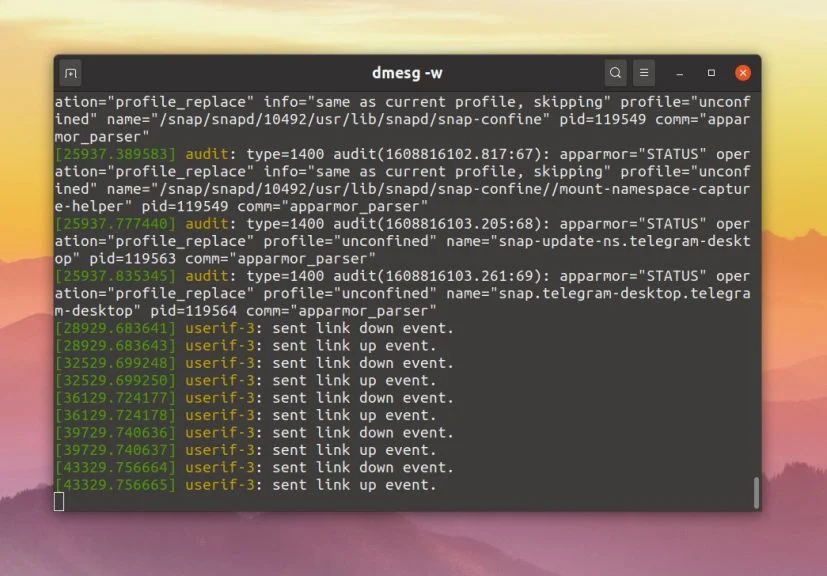The width and height of the screenshot is (827, 576).
Task: Click the green userif-3 label on the last line
Action: point(219,484)
